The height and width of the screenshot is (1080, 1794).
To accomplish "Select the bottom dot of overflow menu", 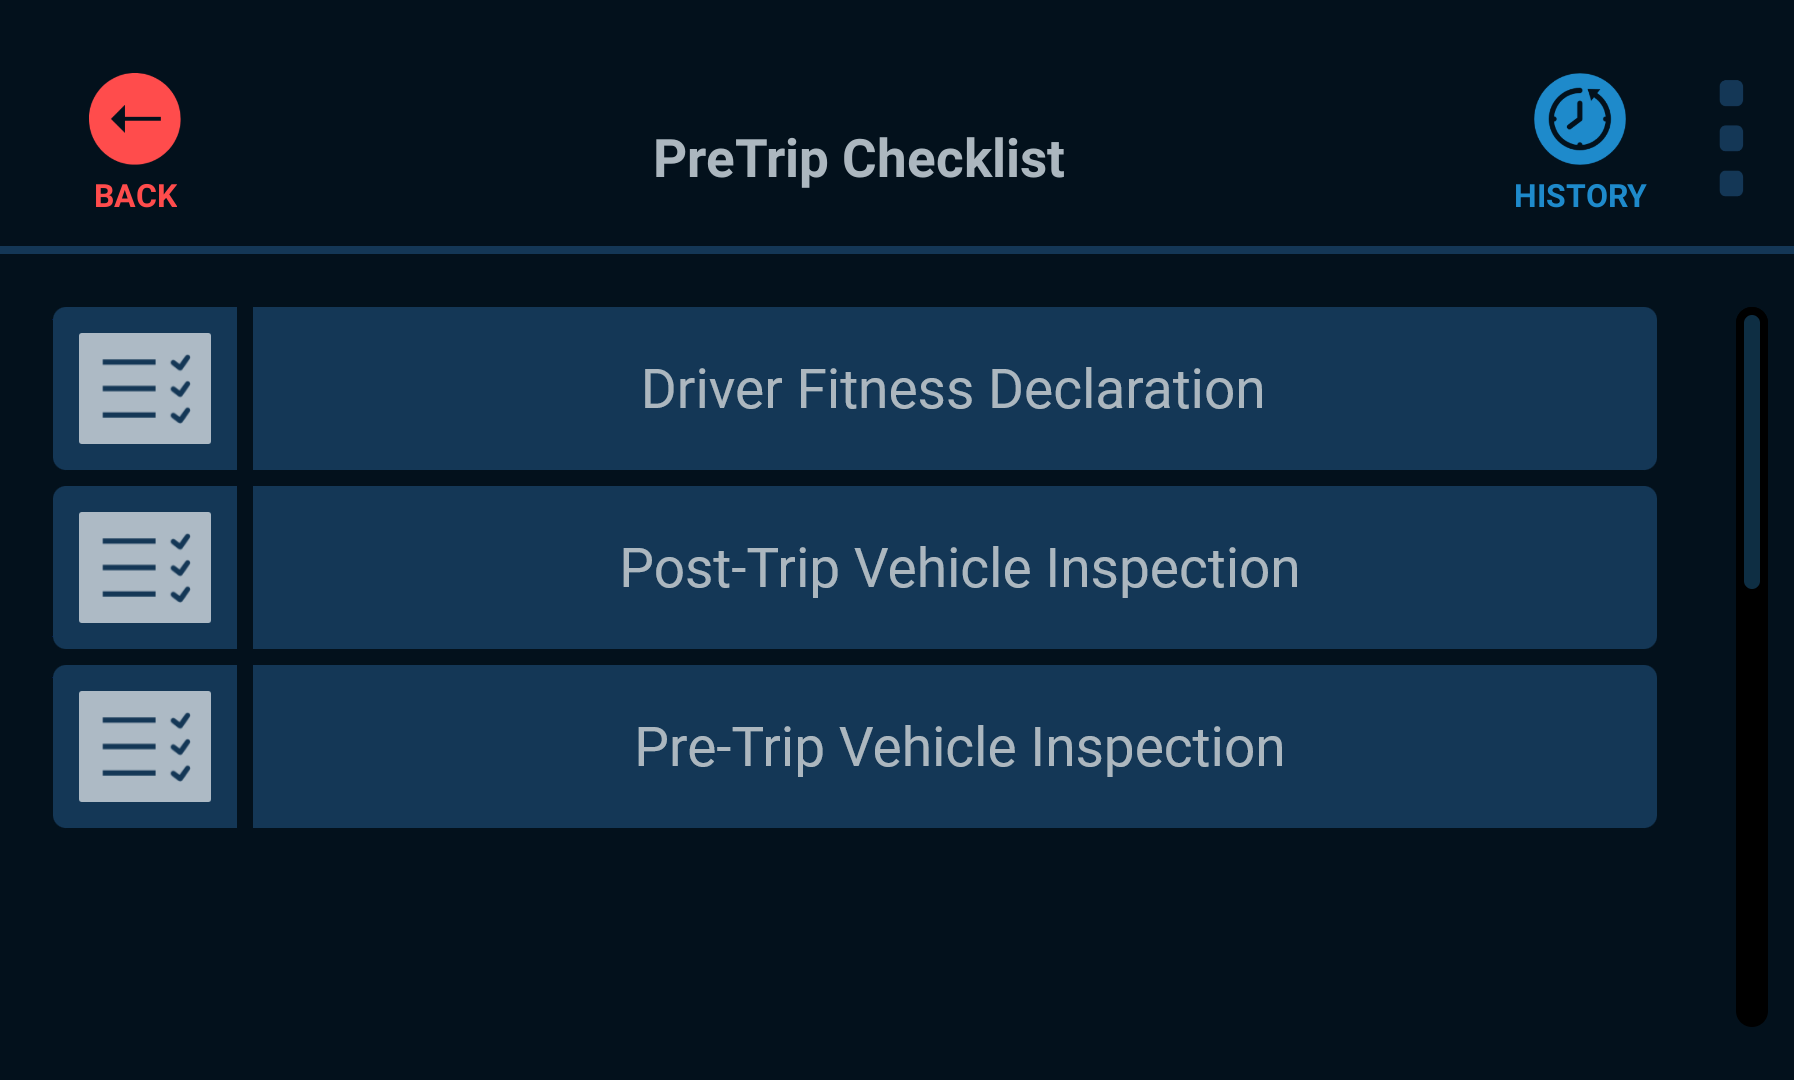I will (x=1731, y=184).
